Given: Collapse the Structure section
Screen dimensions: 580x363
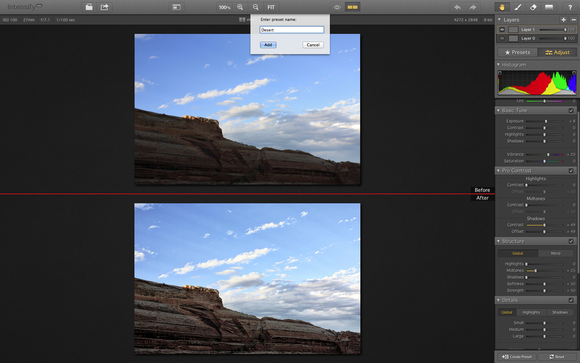Looking at the screenshot, I should (499, 241).
